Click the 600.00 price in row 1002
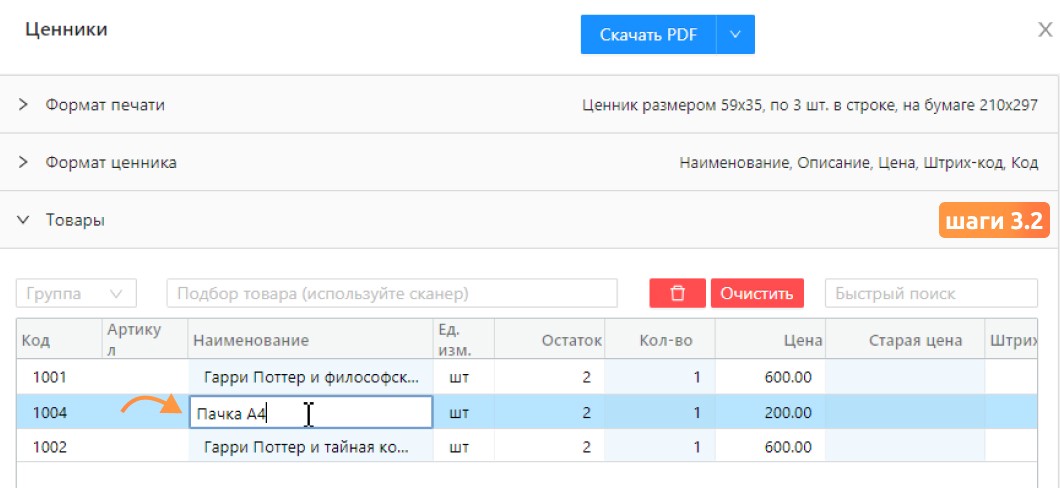The width and height of the screenshot is (1060, 488). pyautogui.click(x=770, y=447)
